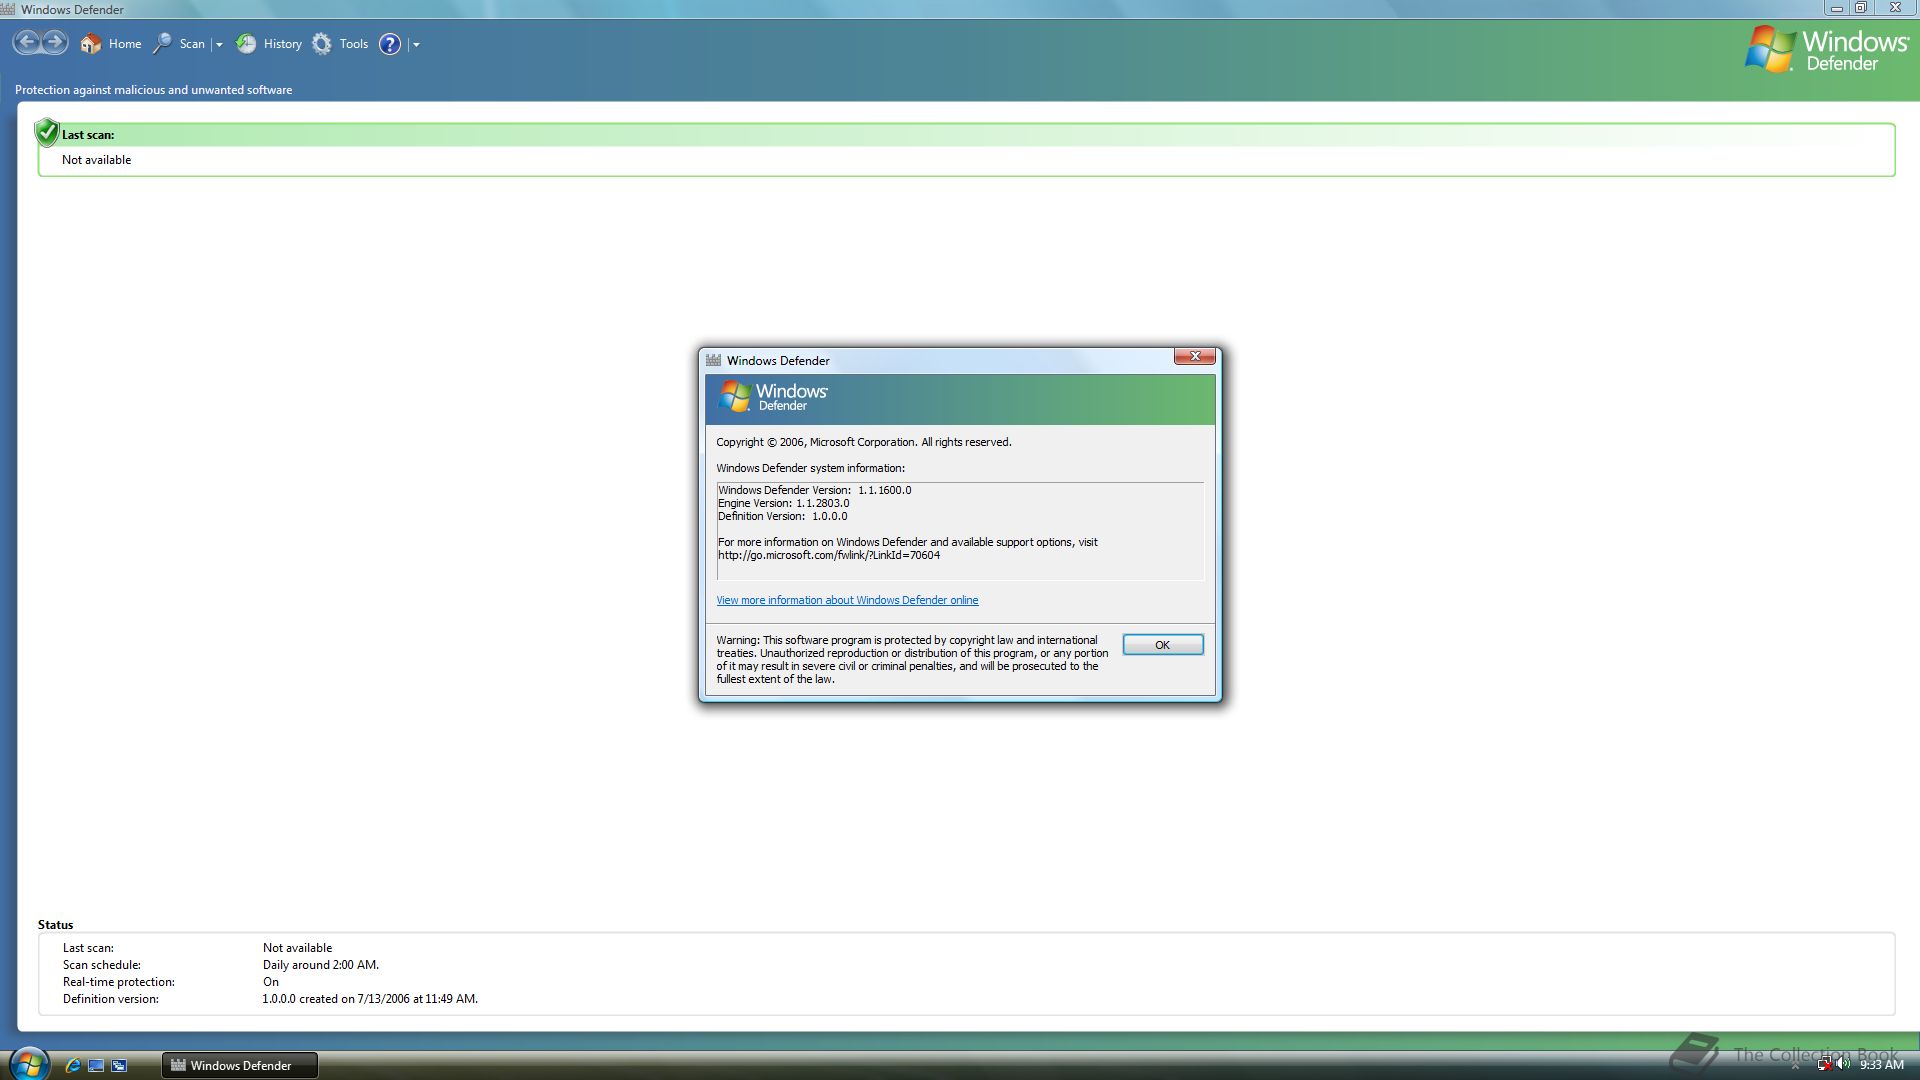This screenshot has width=1920, height=1080.
Task: Expand hidden tray icons chevron
Action: point(1795,1066)
